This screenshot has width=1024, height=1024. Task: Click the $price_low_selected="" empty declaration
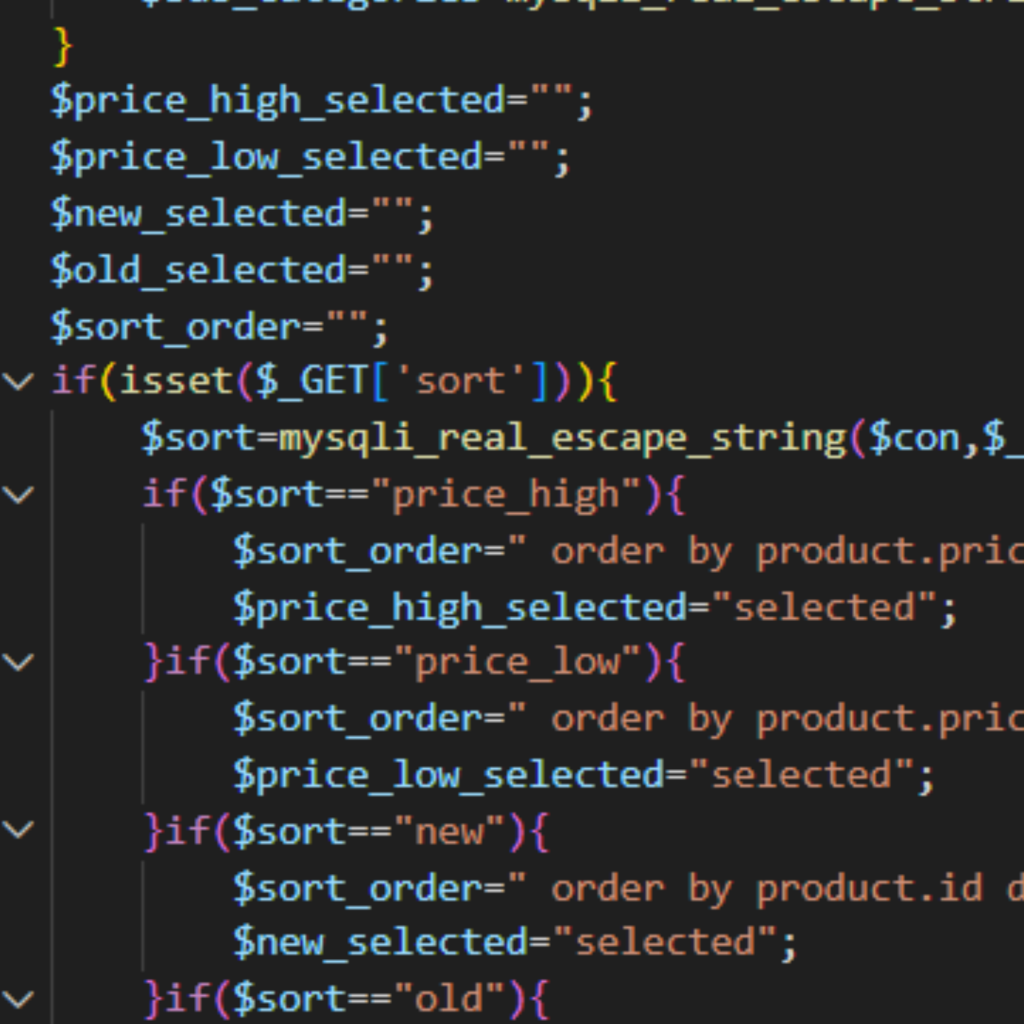pos(310,158)
